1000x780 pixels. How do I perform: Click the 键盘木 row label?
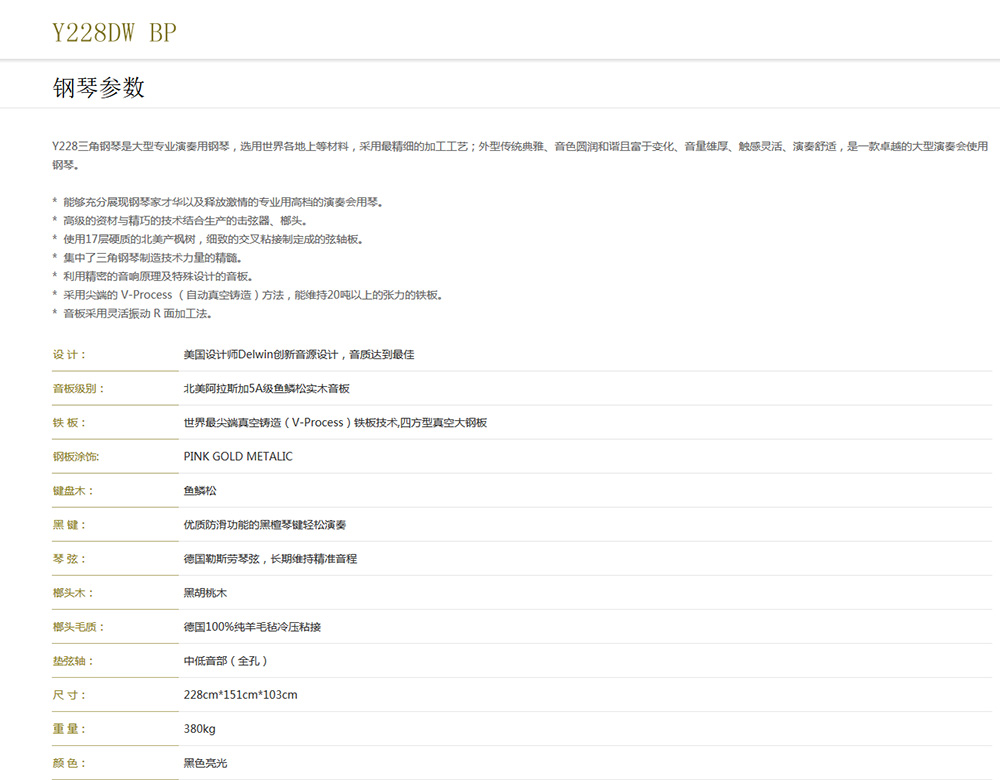click(x=73, y=490)
